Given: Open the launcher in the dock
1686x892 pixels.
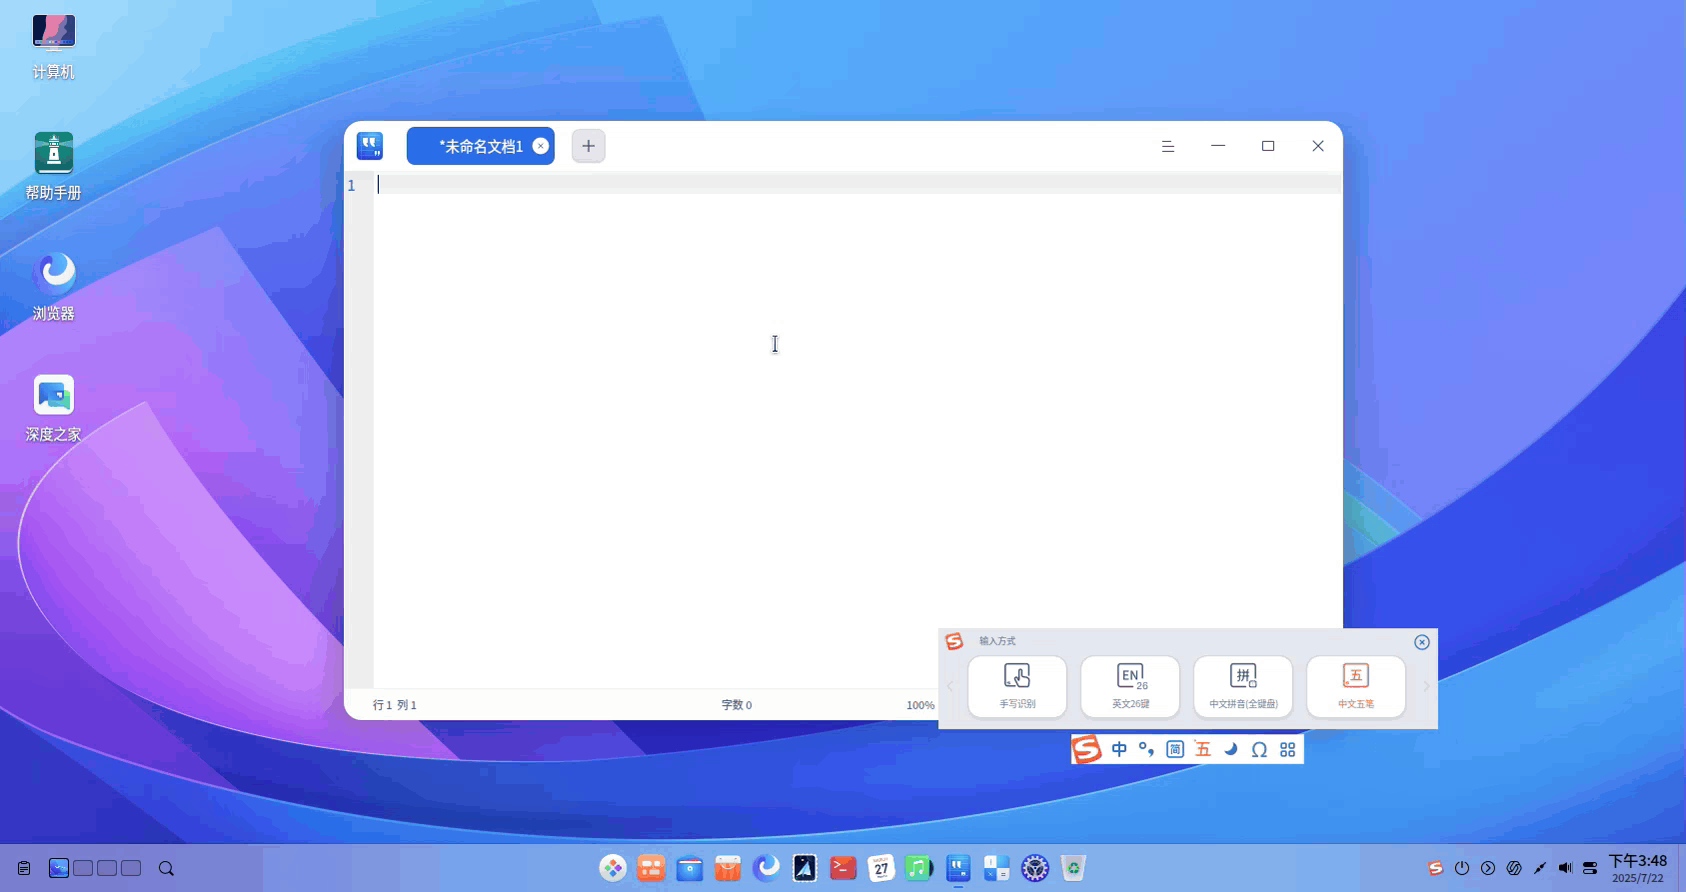Looking at the screenshot, I should [613, 868].
